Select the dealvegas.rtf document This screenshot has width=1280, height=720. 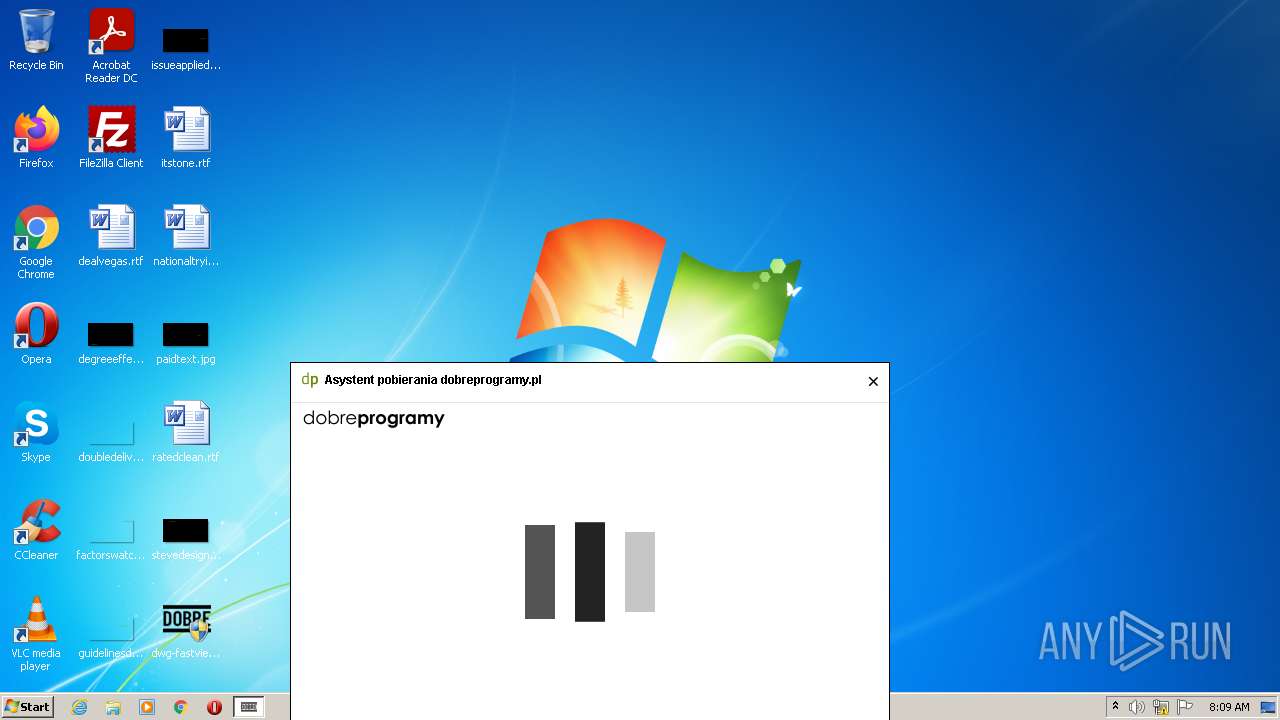tap(111, 236)
